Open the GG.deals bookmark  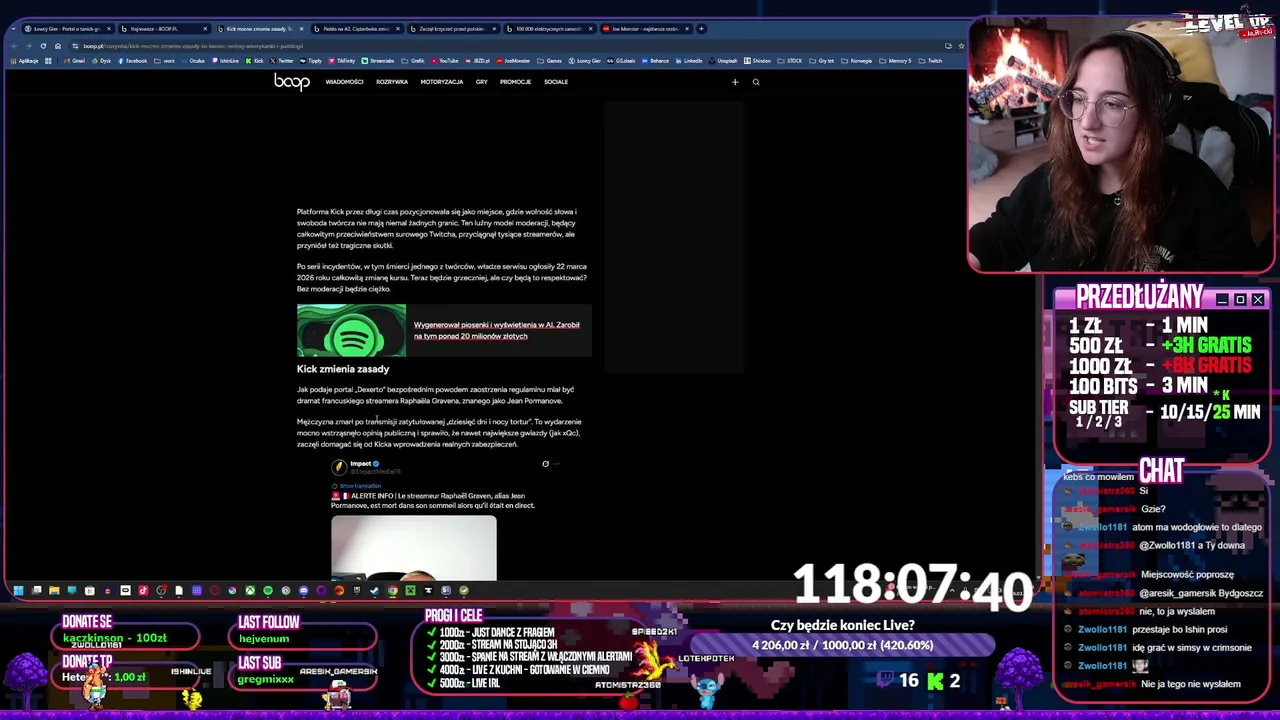coord(621,61)
